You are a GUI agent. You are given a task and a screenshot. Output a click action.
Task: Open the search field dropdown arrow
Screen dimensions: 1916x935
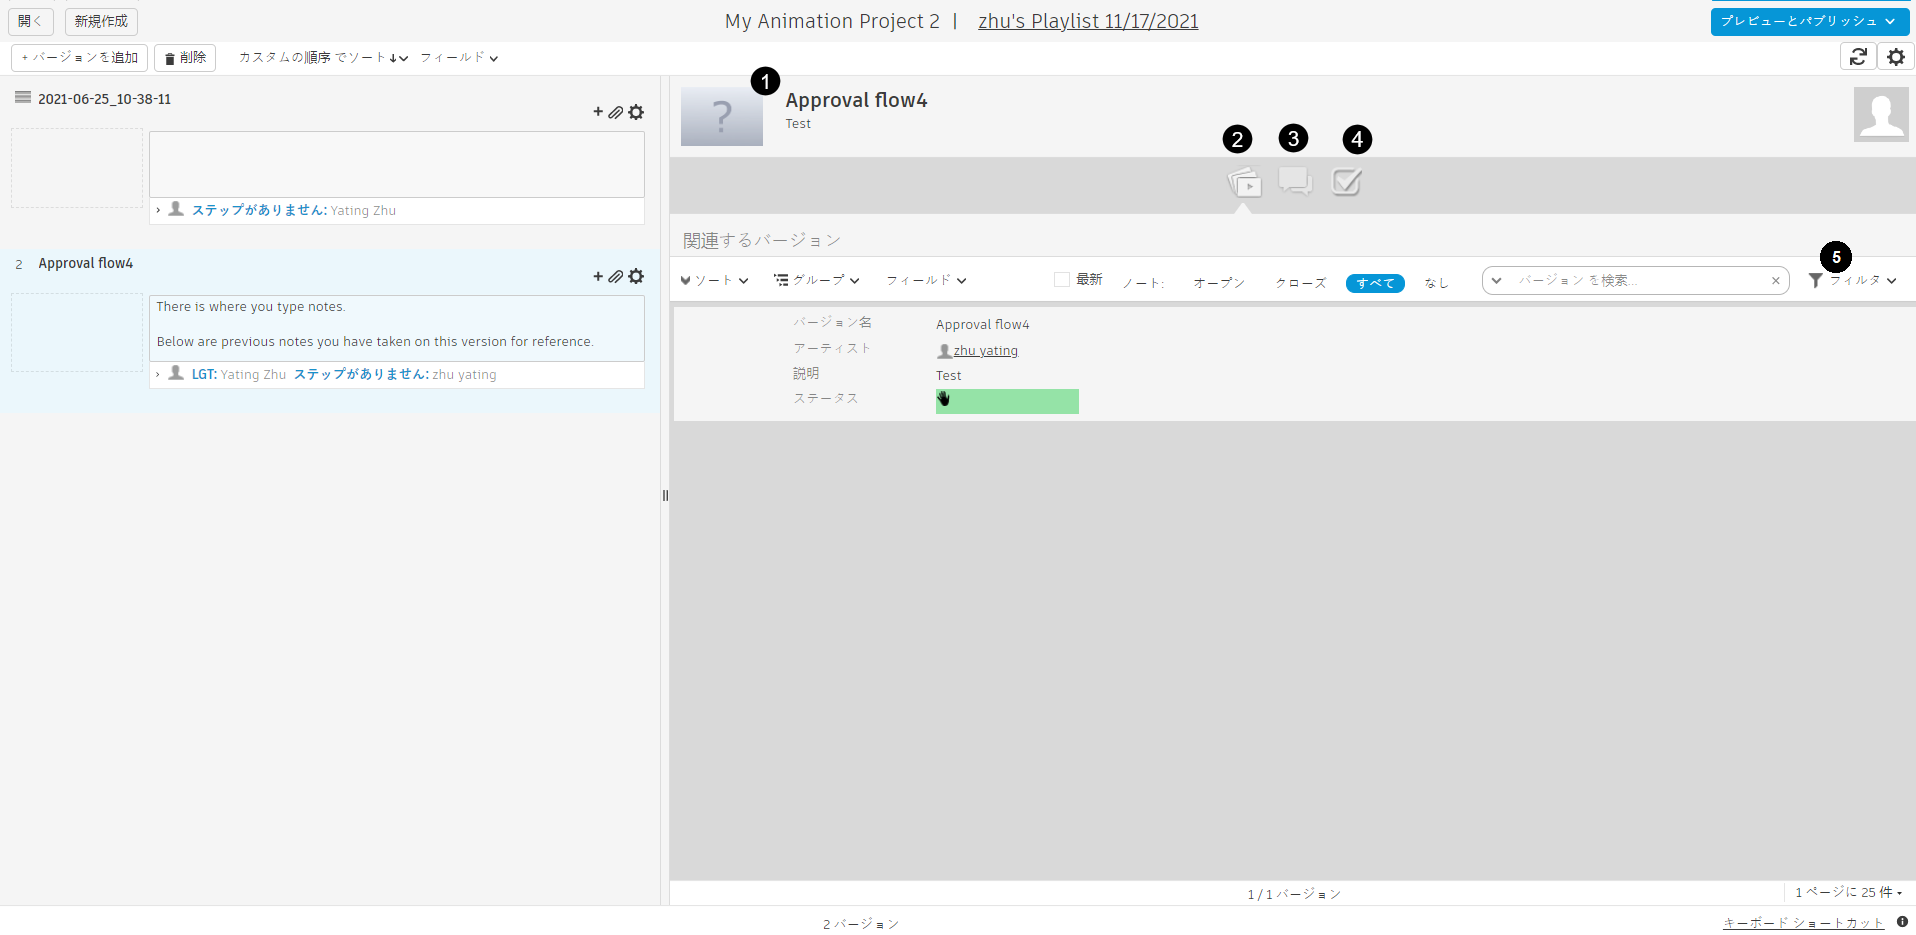[1496, 281]
